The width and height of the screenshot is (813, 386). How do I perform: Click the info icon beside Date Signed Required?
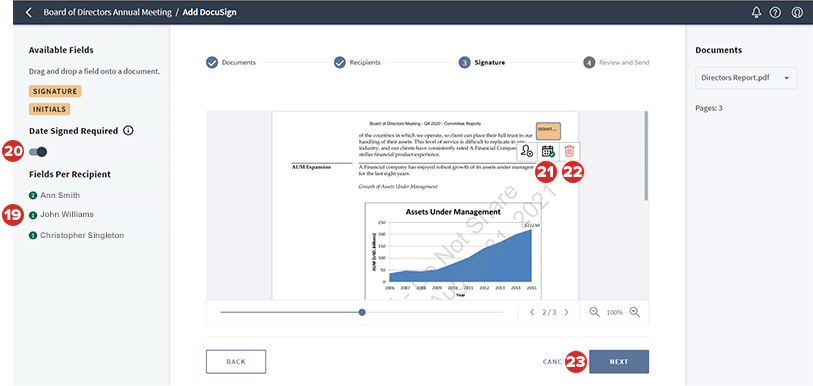point(129,131)
